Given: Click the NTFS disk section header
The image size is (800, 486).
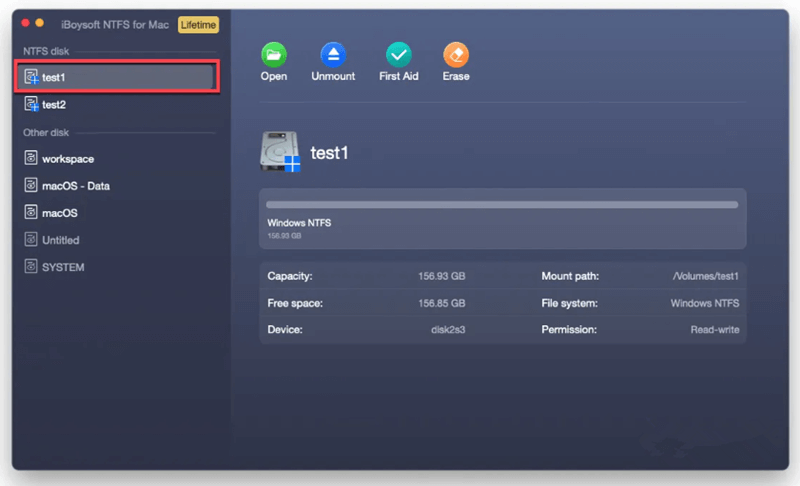Looking at the screenshot, I should (46, 51).
